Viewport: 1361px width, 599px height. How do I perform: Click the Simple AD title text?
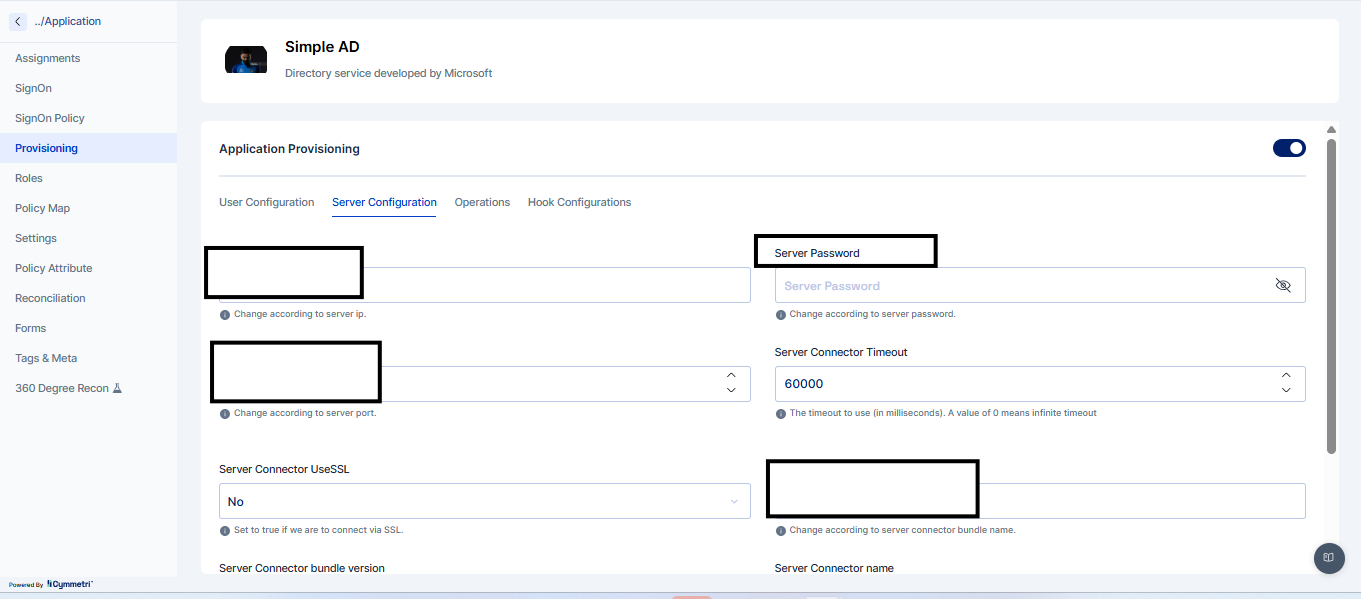(322, 47)
